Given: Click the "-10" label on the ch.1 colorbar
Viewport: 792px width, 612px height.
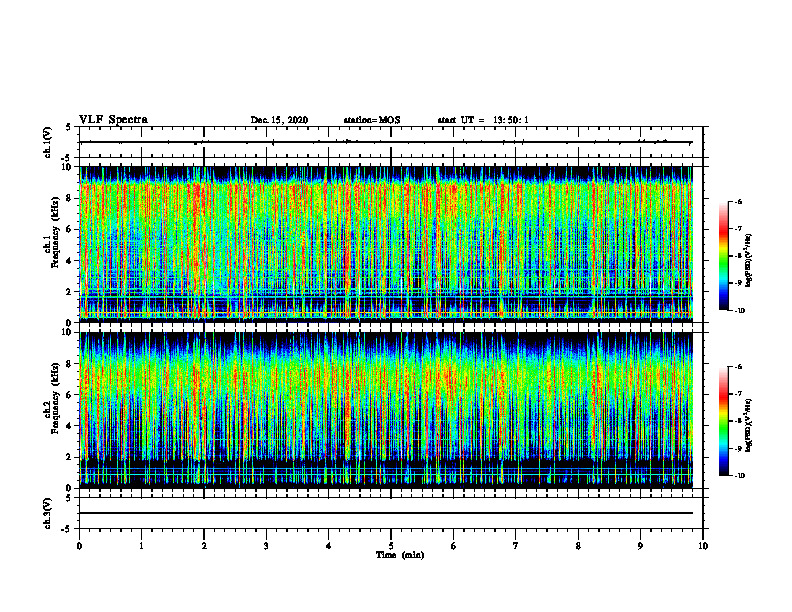Looking at the screenshot, I should [739, 311].
